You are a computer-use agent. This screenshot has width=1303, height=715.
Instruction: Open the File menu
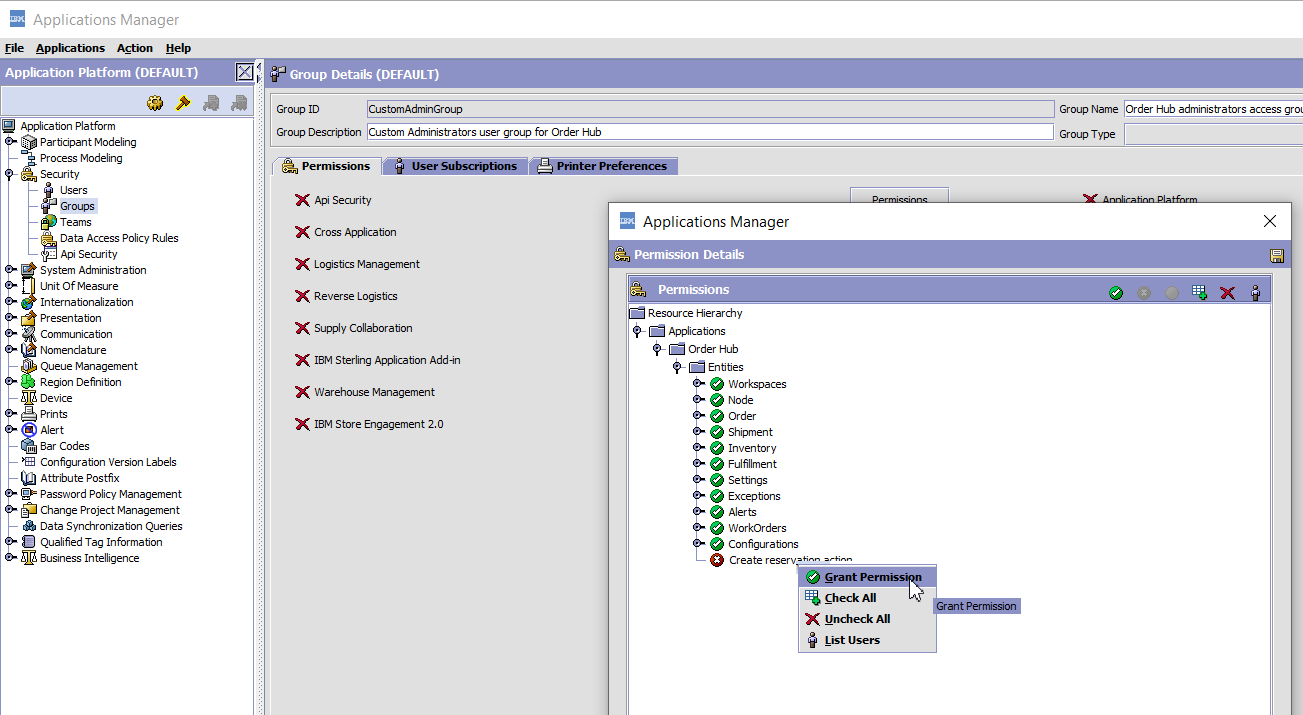click(x=14, y=48)
